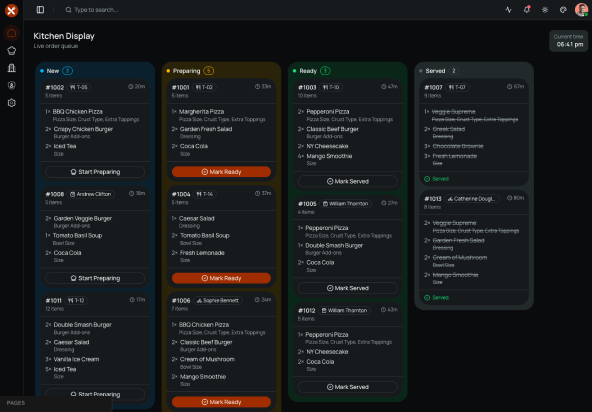592x412 pixels.
Task: Toggle the sidebar panel icon
Action: pyautogui.click(x=40, y=10)
